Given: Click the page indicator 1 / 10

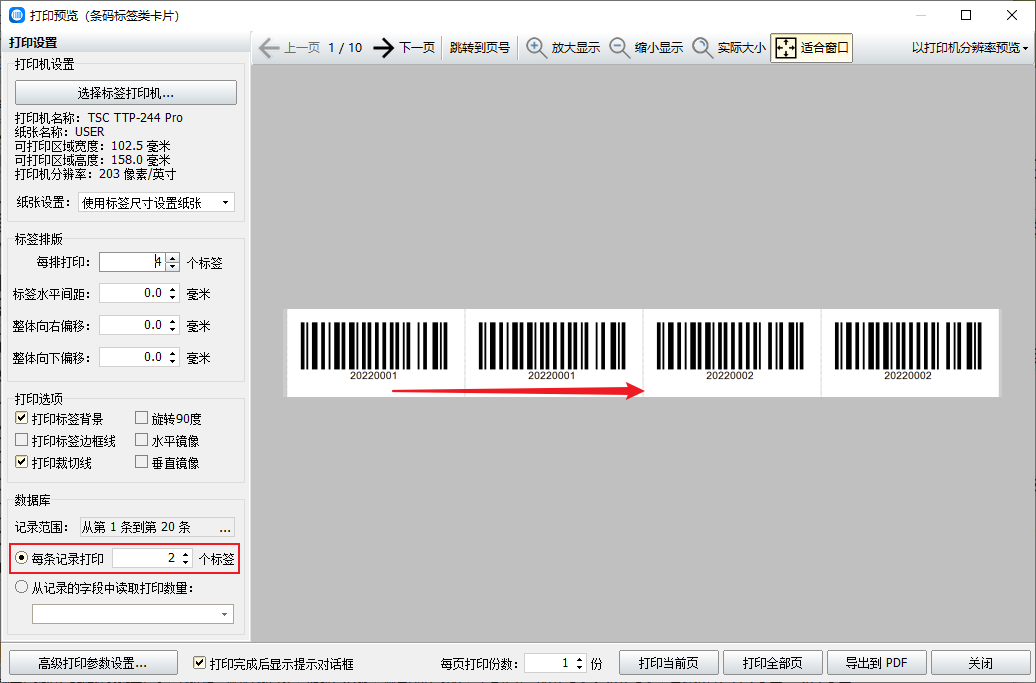Looking at the screenshot, I should point(346,48).
